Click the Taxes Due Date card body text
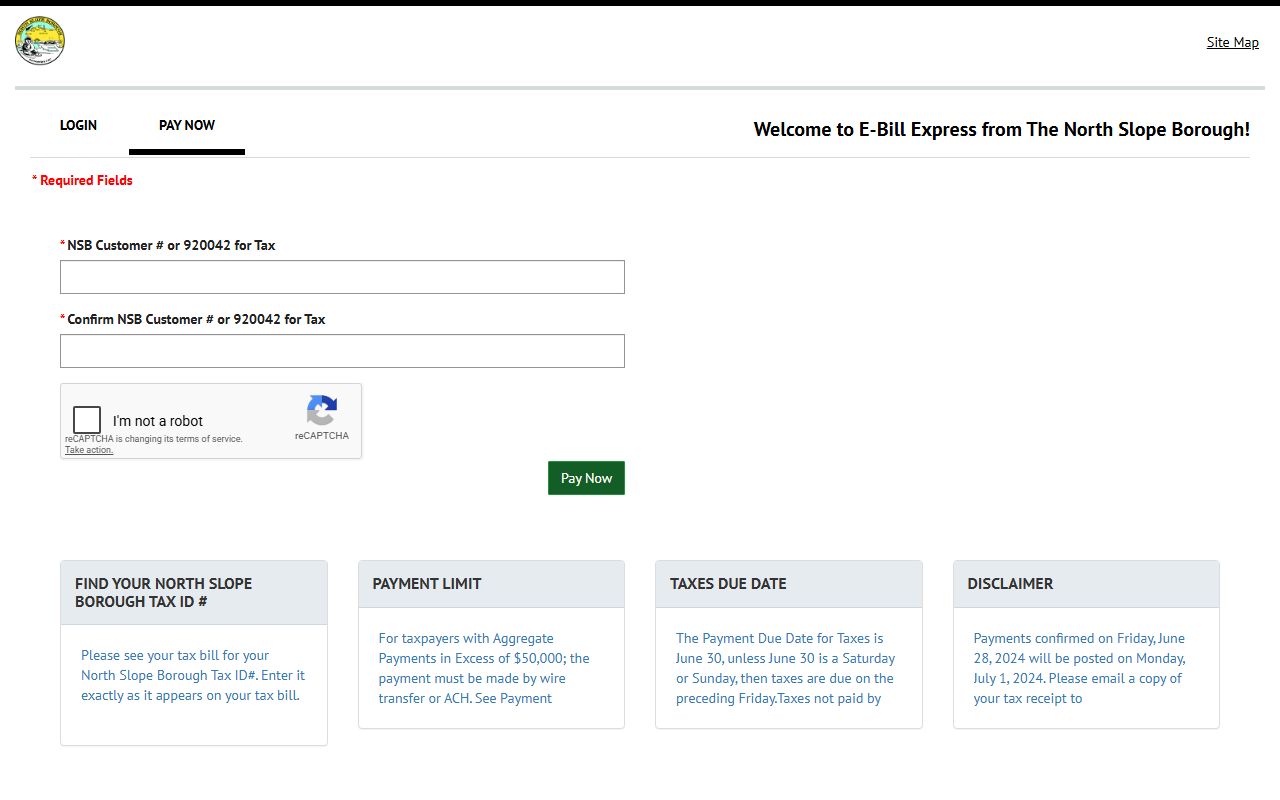Viewport: 1280px width, 800px height. point(785,668)
